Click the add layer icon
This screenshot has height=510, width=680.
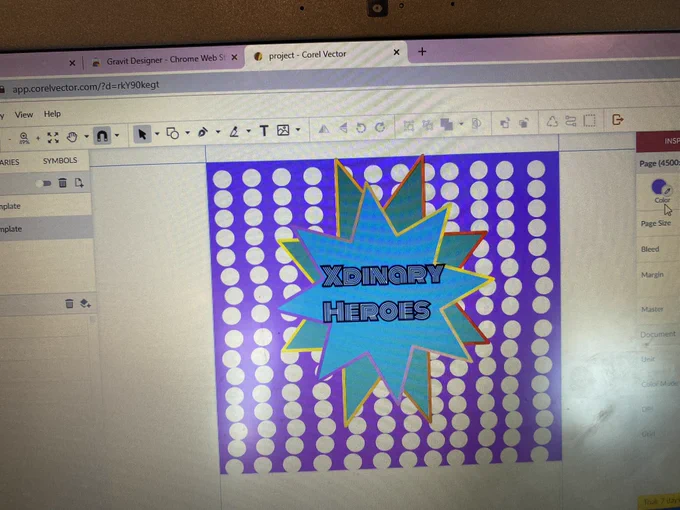pyautogui.click(x=85, y=304)
